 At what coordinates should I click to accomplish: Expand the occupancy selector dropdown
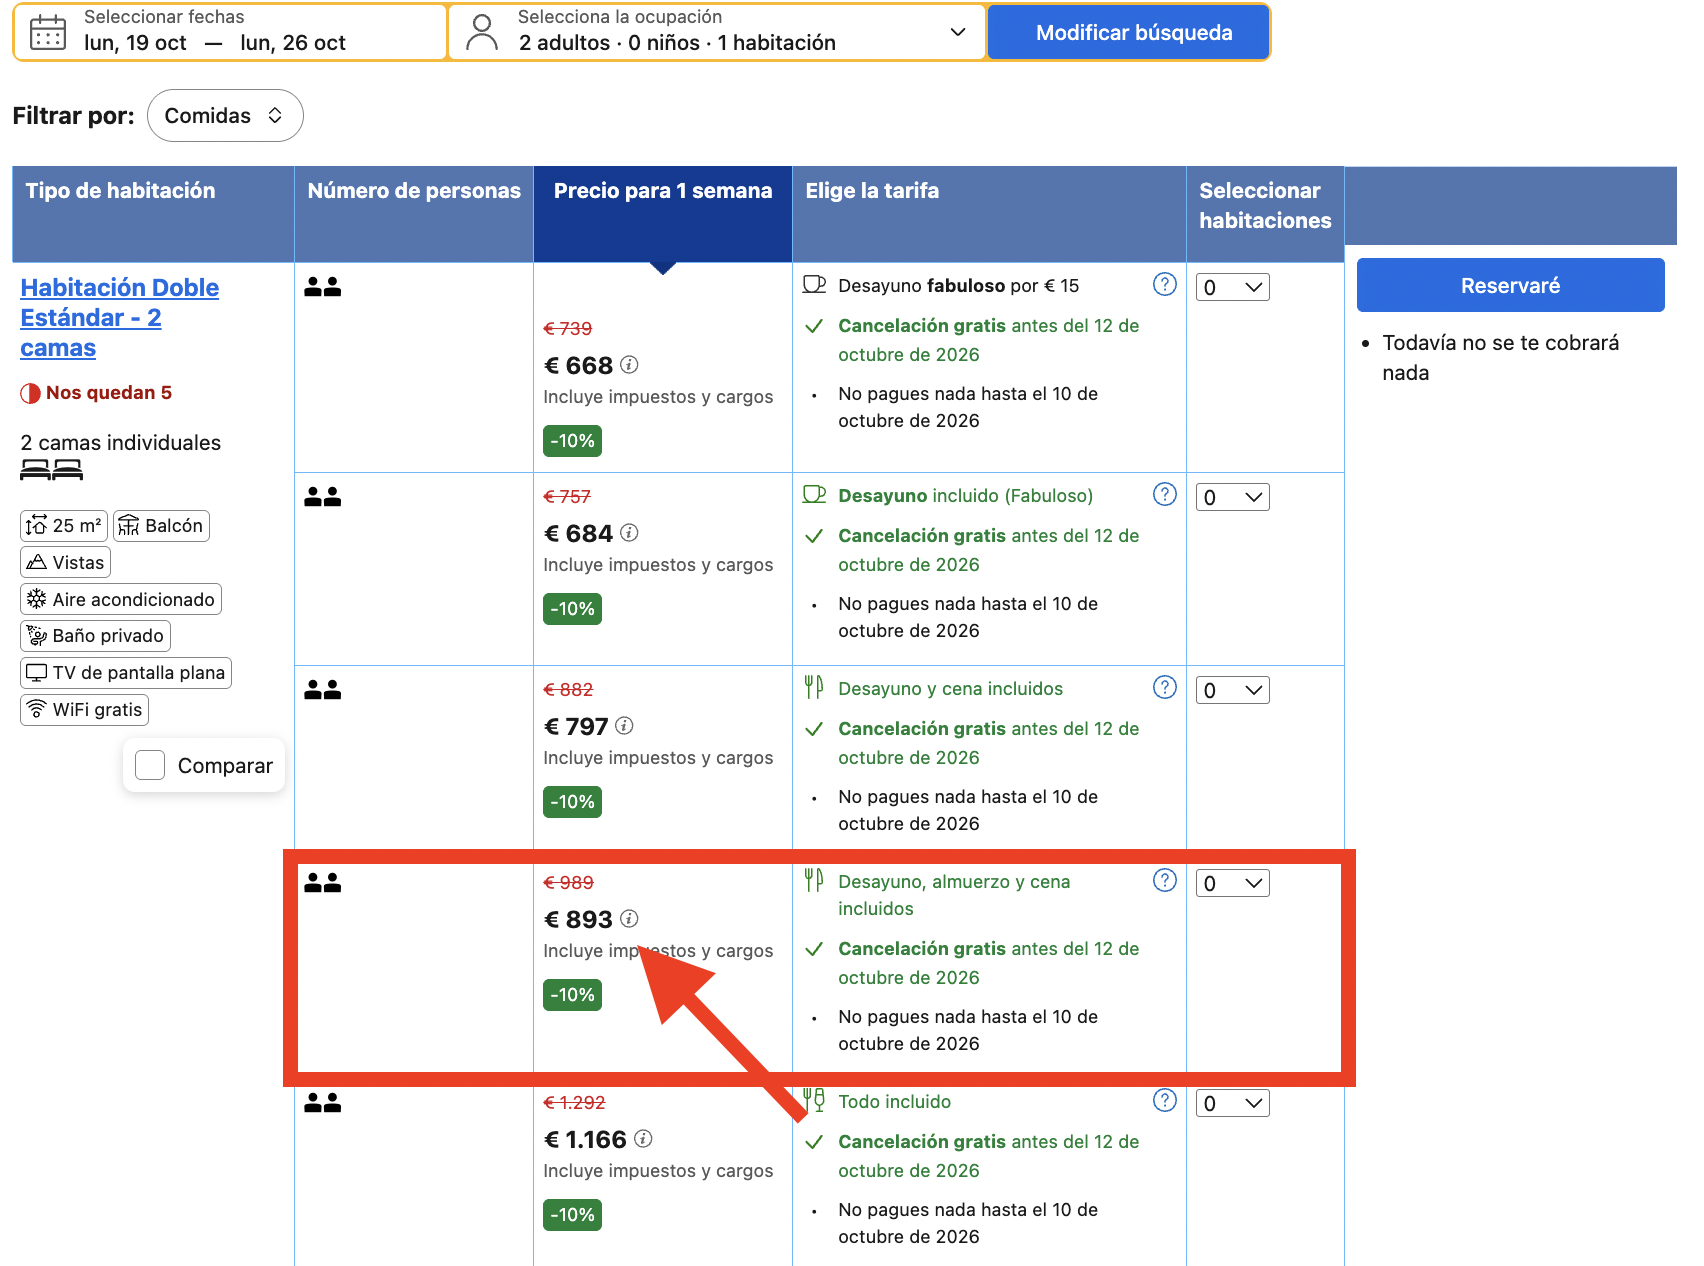coord(957,32)
